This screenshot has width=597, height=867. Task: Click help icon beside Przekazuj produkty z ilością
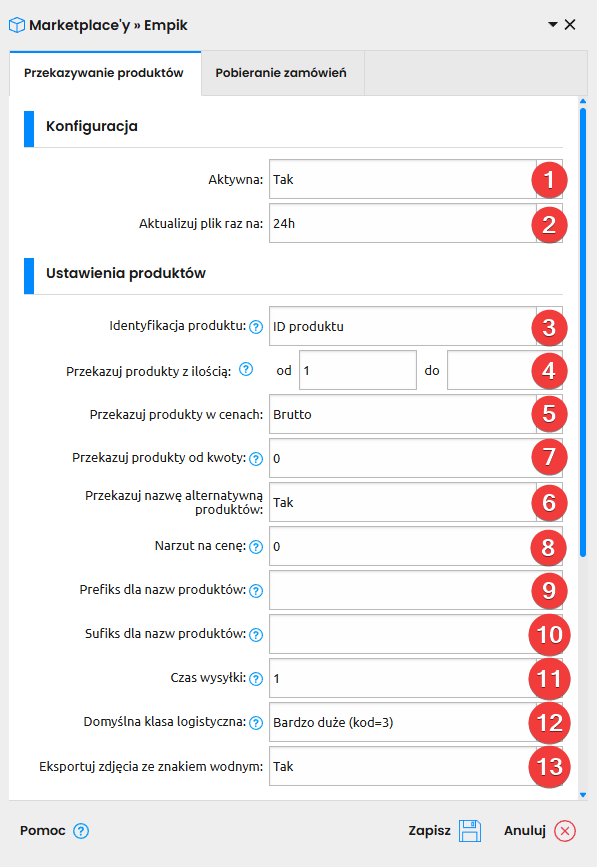[x=246, y=369]
